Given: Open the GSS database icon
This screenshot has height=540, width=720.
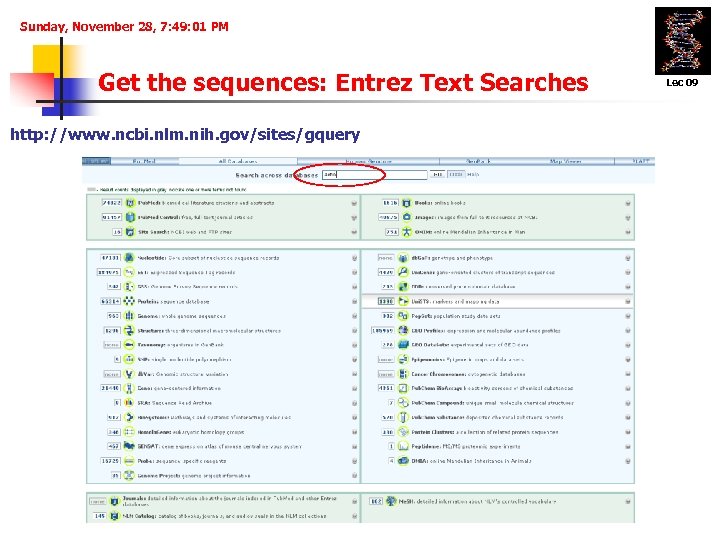Looking at the screenshot, I should 129,287.
